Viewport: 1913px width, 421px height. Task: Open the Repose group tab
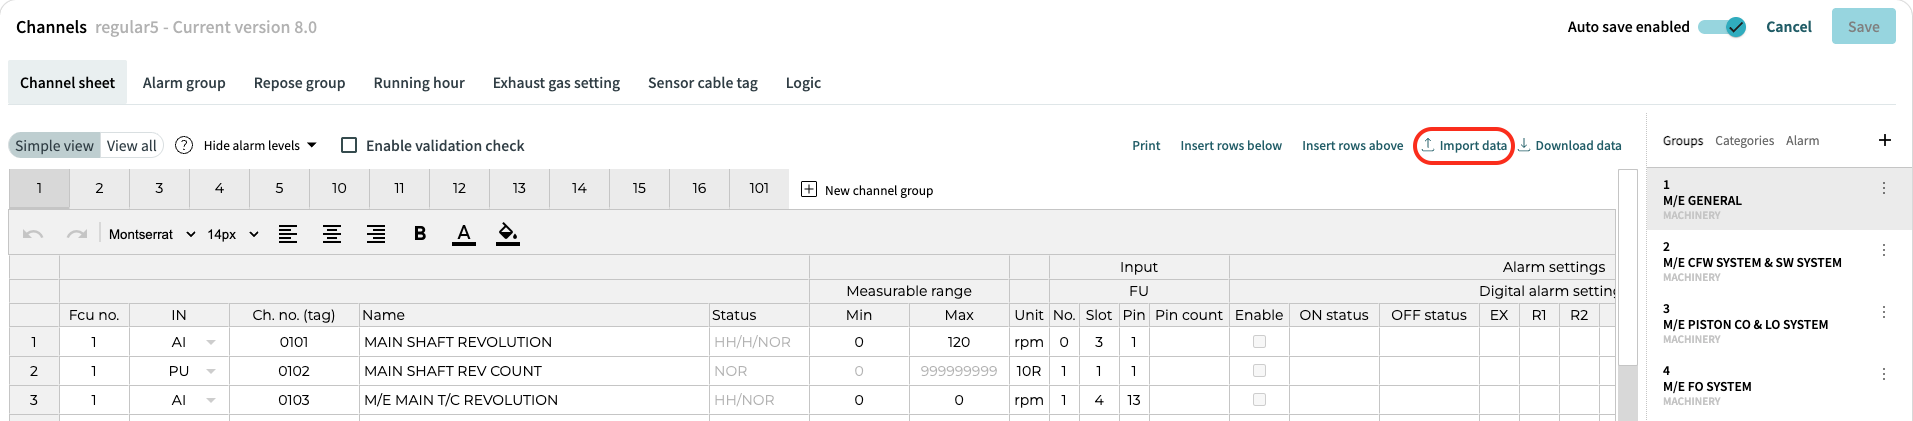click(299, 83)
